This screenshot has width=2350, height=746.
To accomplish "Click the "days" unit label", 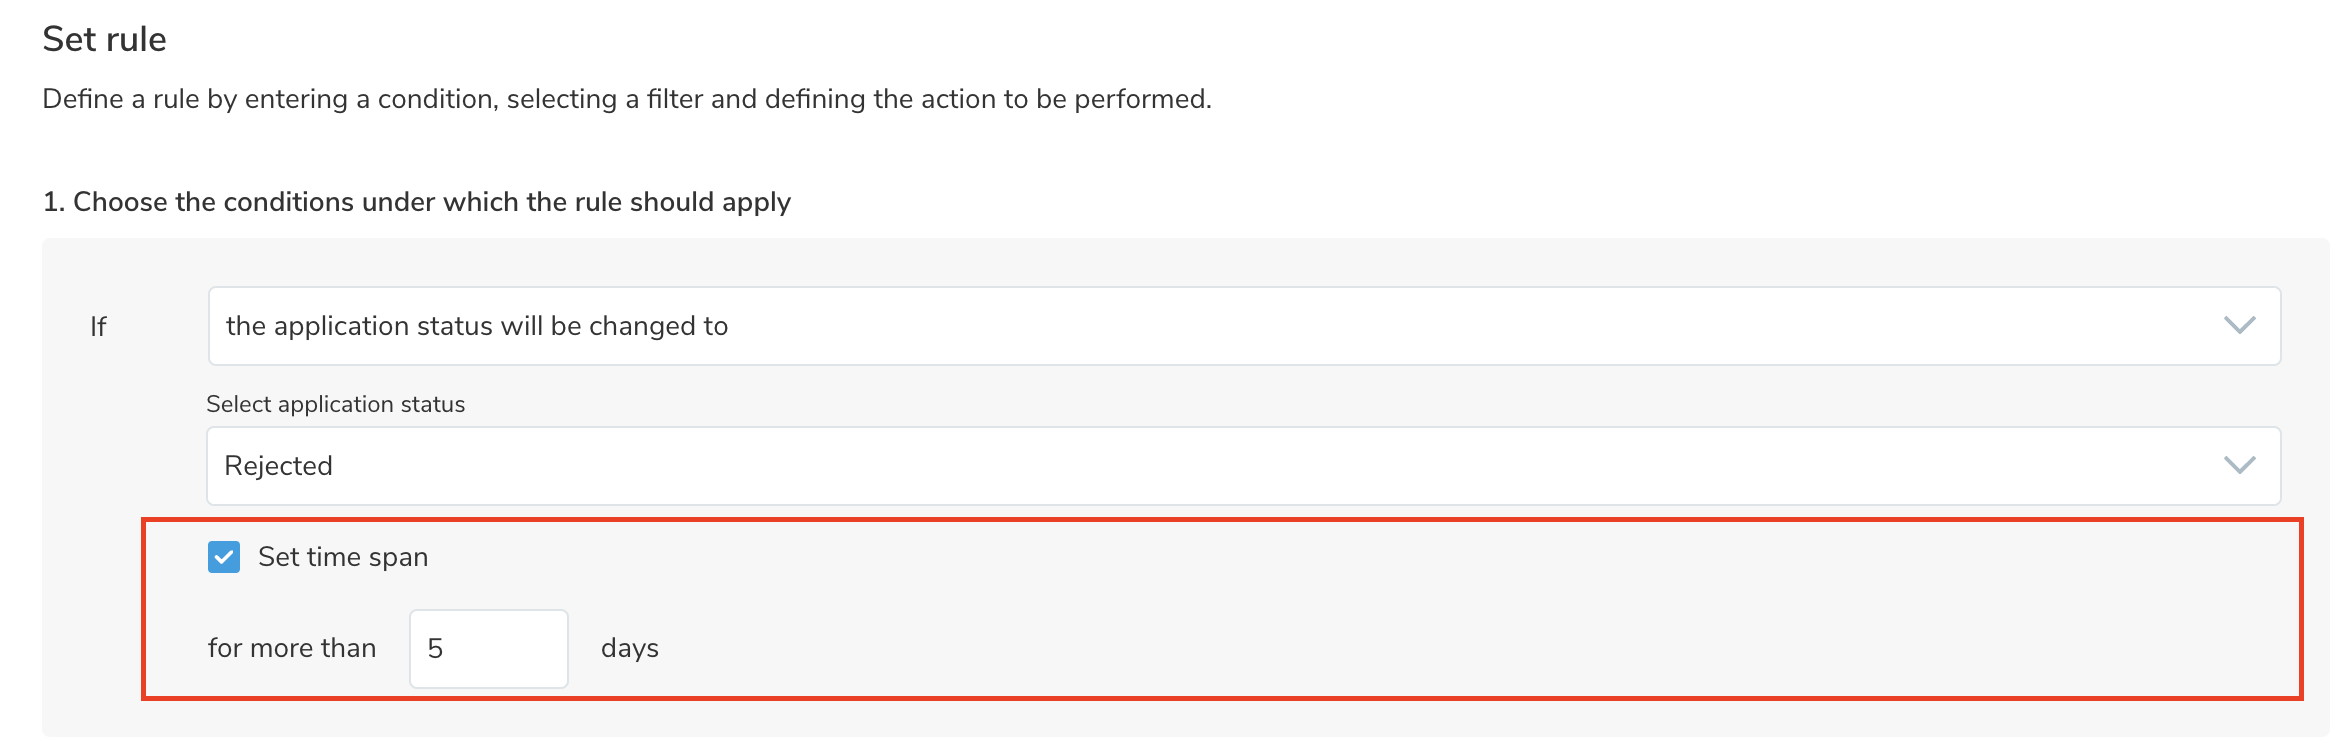I will [630, 648].
